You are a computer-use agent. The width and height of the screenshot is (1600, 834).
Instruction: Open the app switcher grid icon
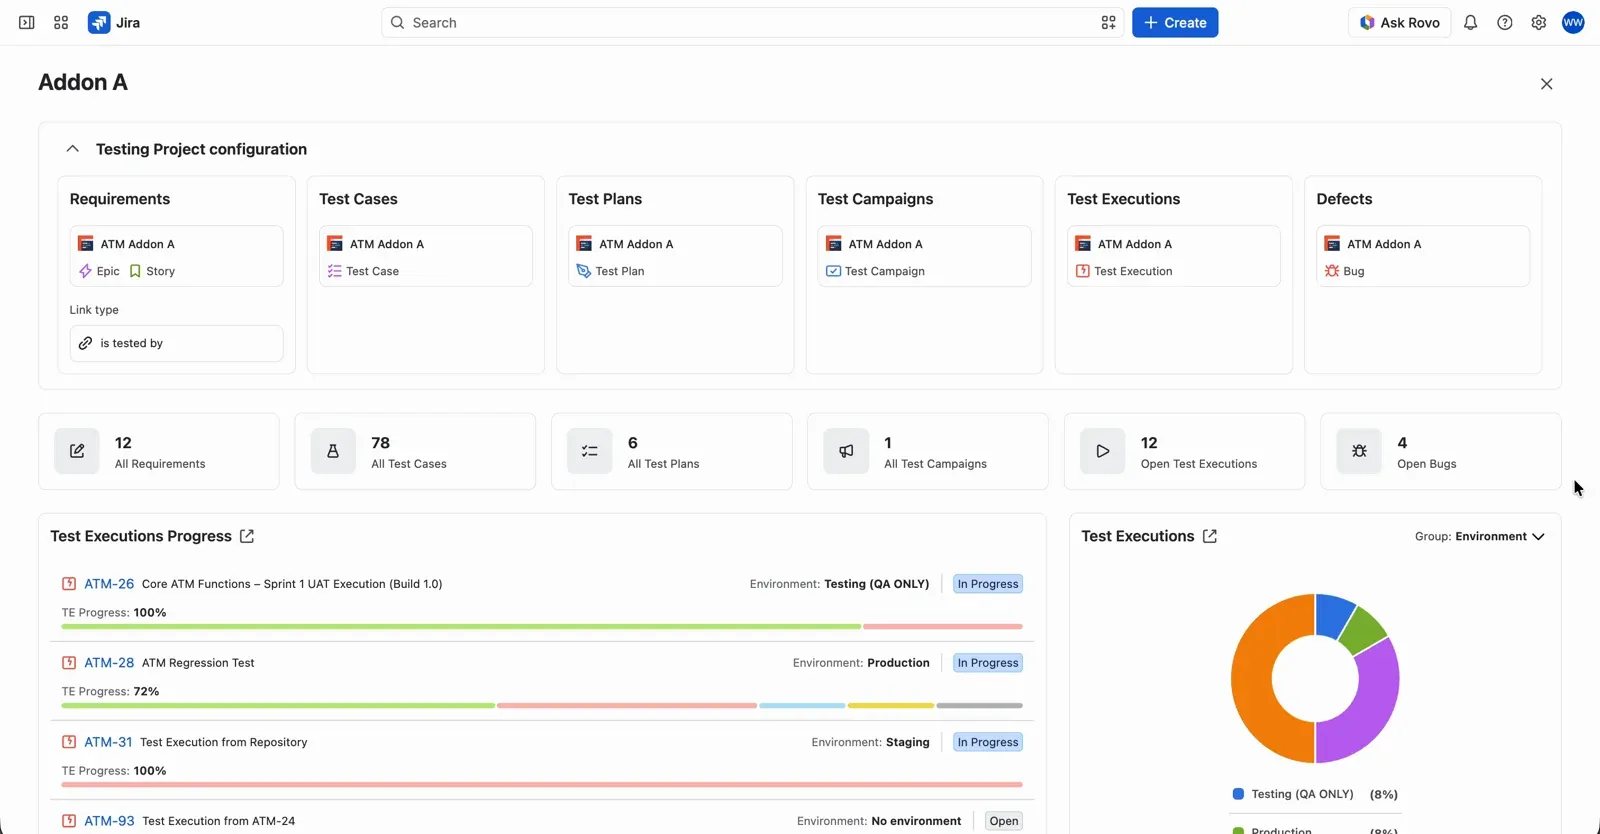61,22
